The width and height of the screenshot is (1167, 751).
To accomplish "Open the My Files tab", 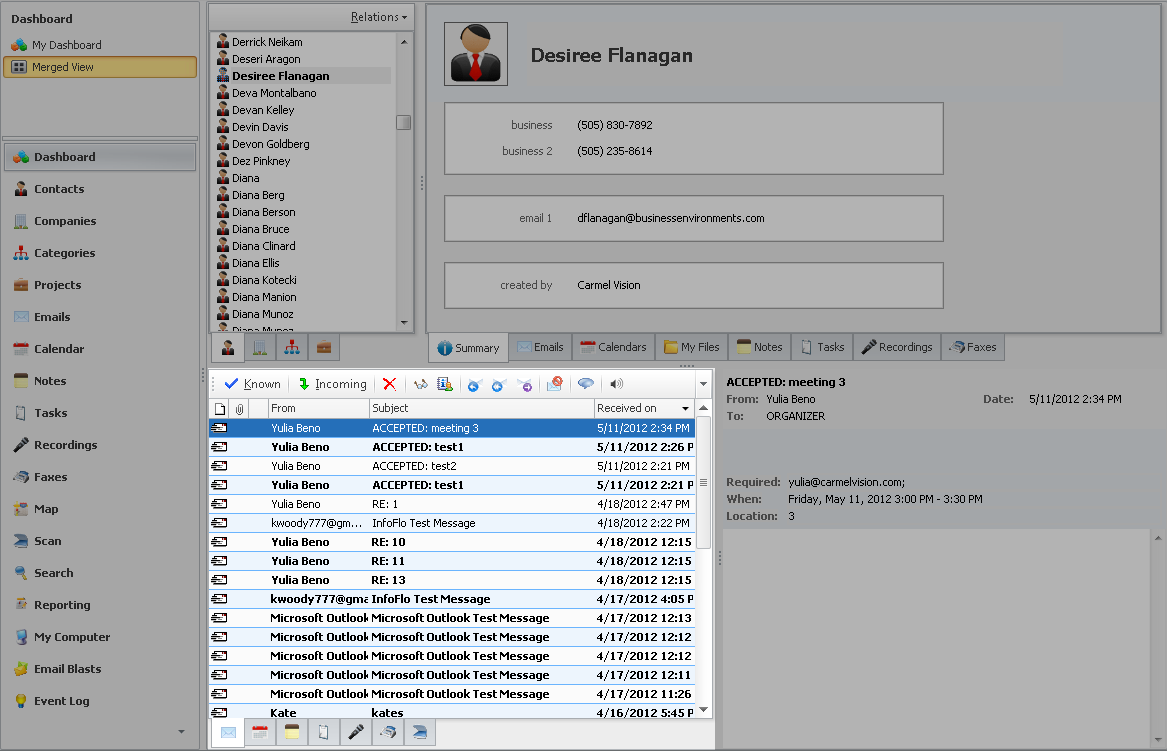I will click(x=691, y=347).
